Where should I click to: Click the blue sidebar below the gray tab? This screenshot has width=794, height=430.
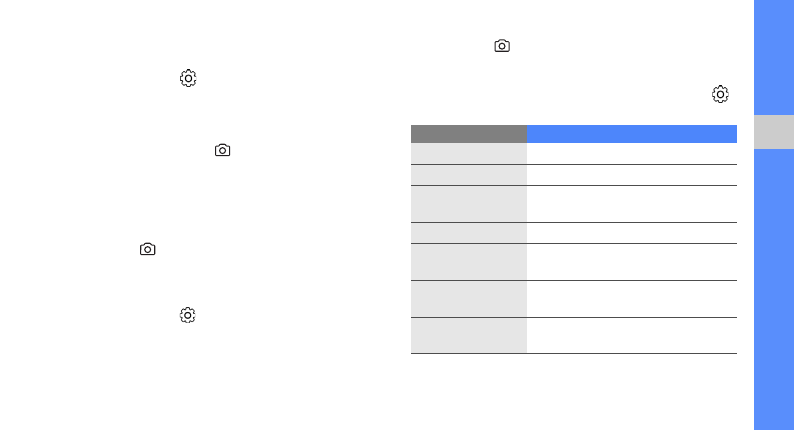click(x=774, y=290)
